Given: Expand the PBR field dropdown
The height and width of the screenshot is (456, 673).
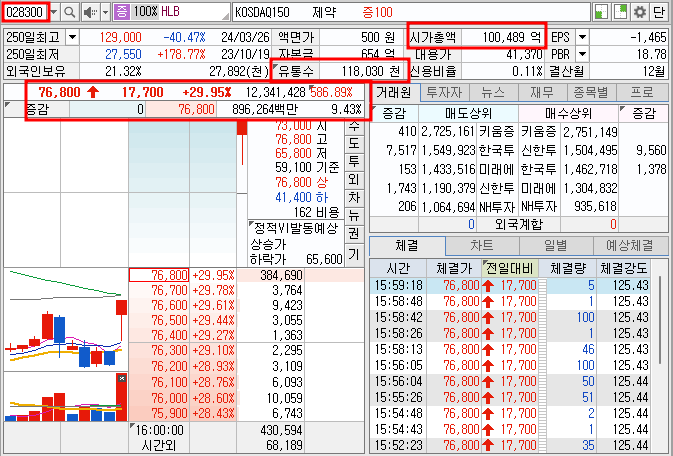Looking at the screenshot, I should [x=582, y=54].
